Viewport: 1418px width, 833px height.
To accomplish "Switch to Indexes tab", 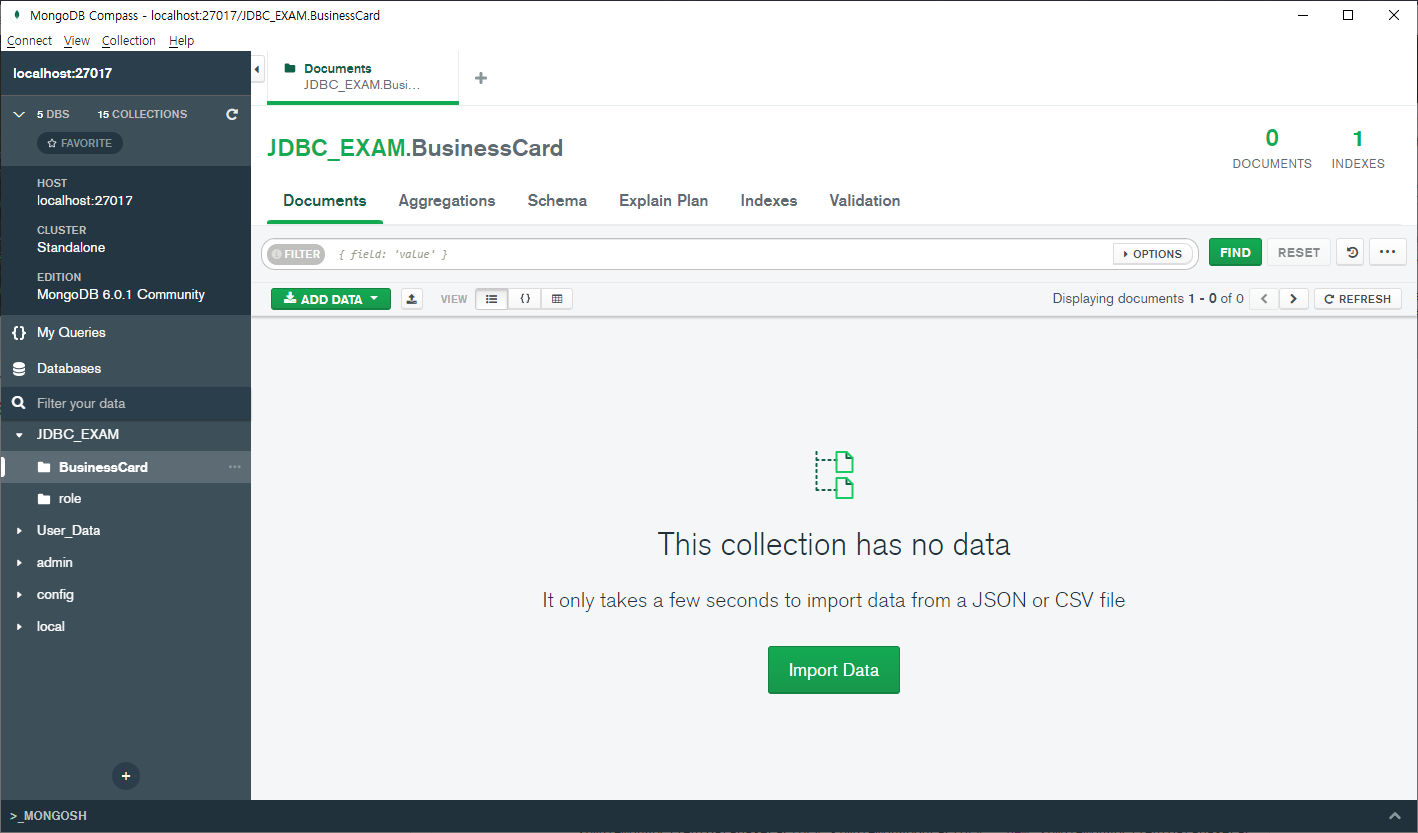I will [x=769, y=201].
